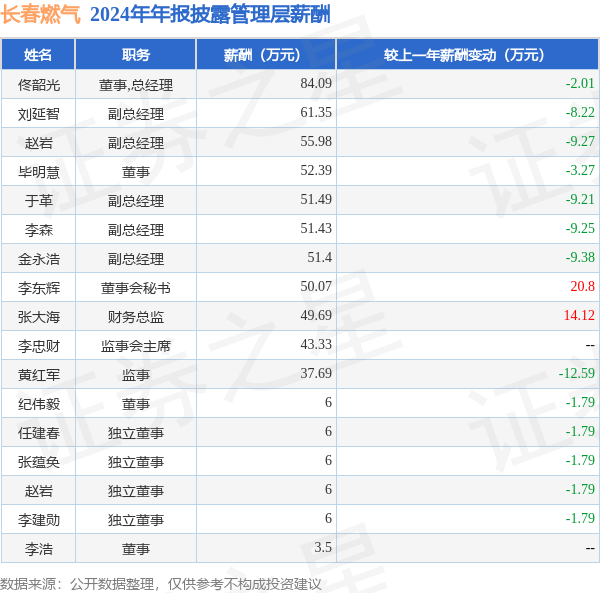Click the salary value 61.35
This screenshot has height=593, width=600.
316,112
